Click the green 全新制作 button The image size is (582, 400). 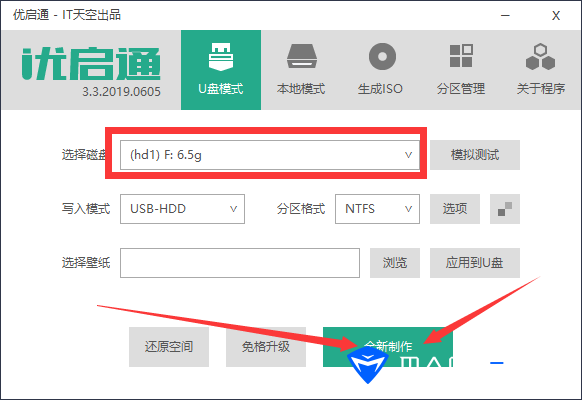coord(388,347)
